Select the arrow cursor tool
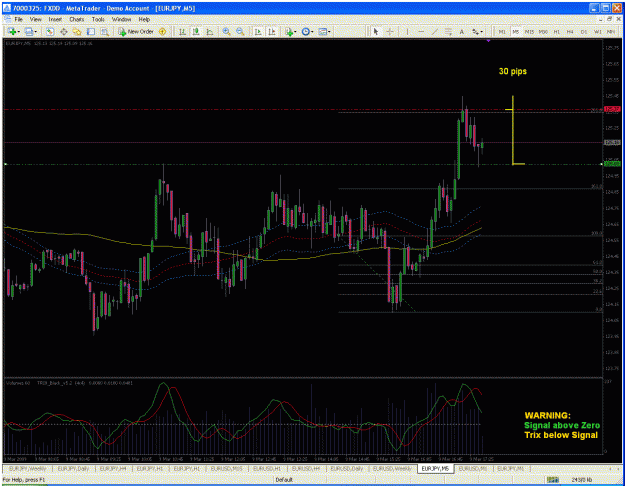625x486 pixels. (x=375, y=31)
